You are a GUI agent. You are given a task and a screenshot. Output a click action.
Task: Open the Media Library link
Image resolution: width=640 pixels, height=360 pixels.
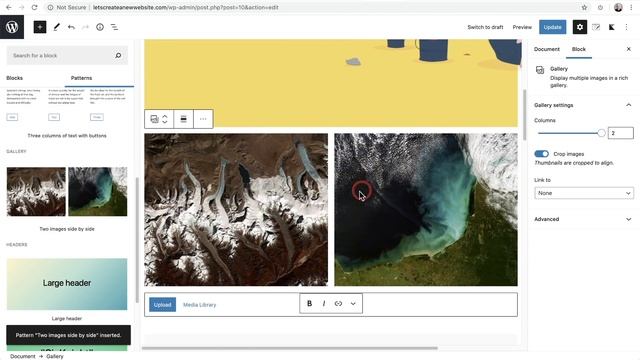pos(199,304)
